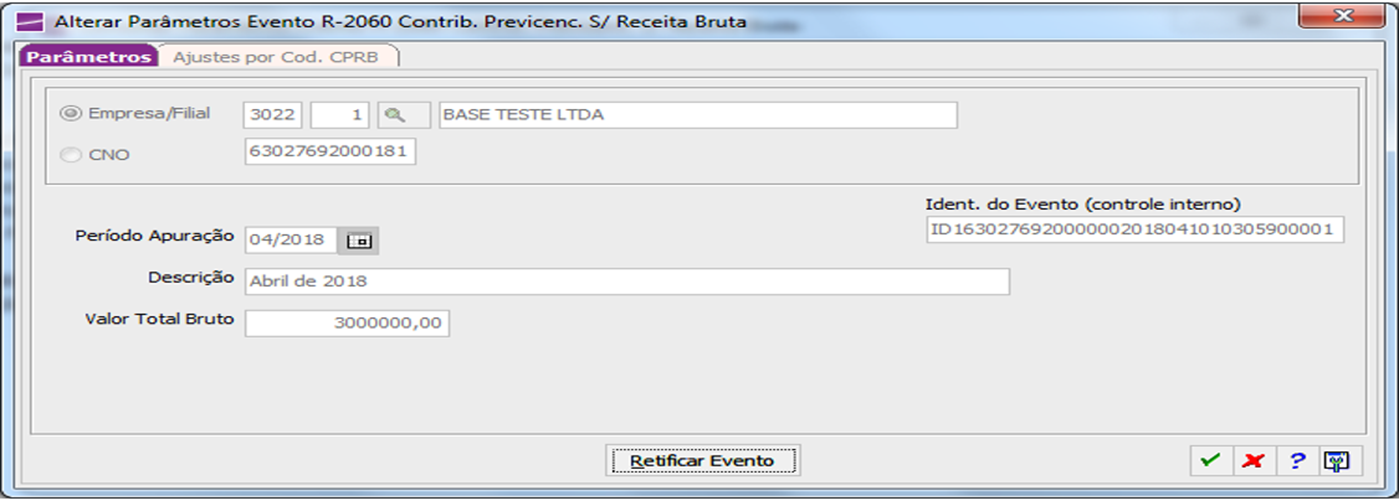Click the Filial number field
1399x501 pixels.
coord(341,115)
